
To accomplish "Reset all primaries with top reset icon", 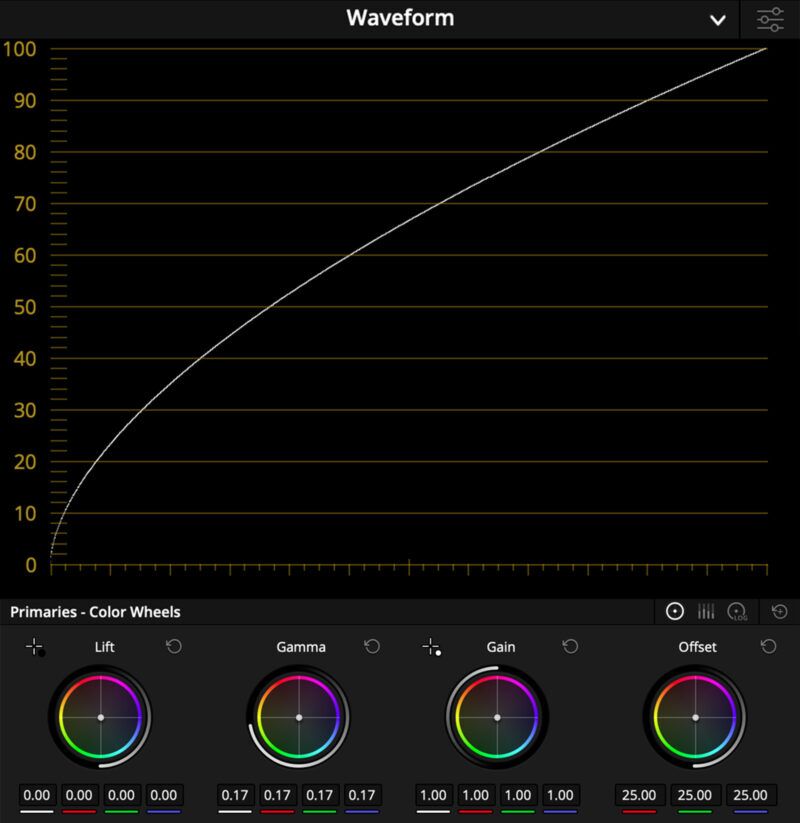I will 780,611.
